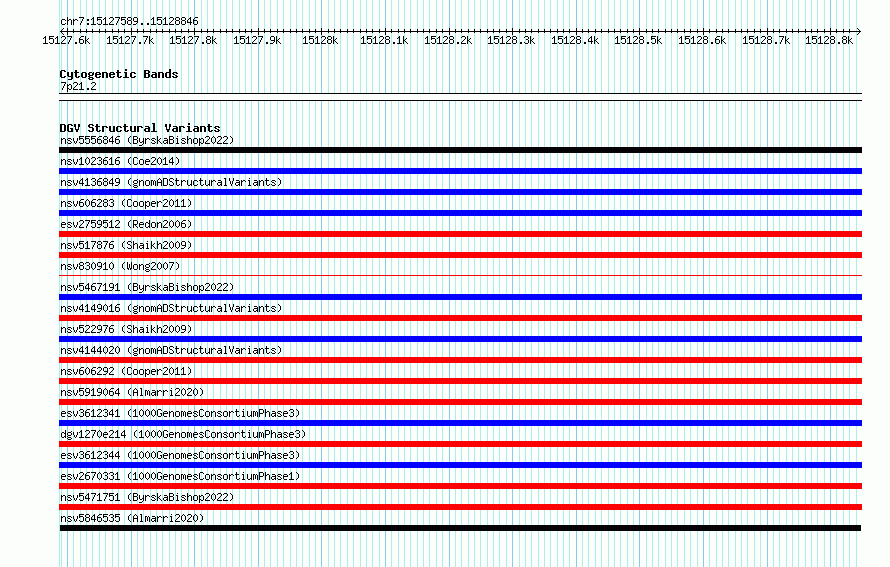Click the Cytogenetic Bands track title
Viewport: 890px width, 567px height.
(119, 74)
